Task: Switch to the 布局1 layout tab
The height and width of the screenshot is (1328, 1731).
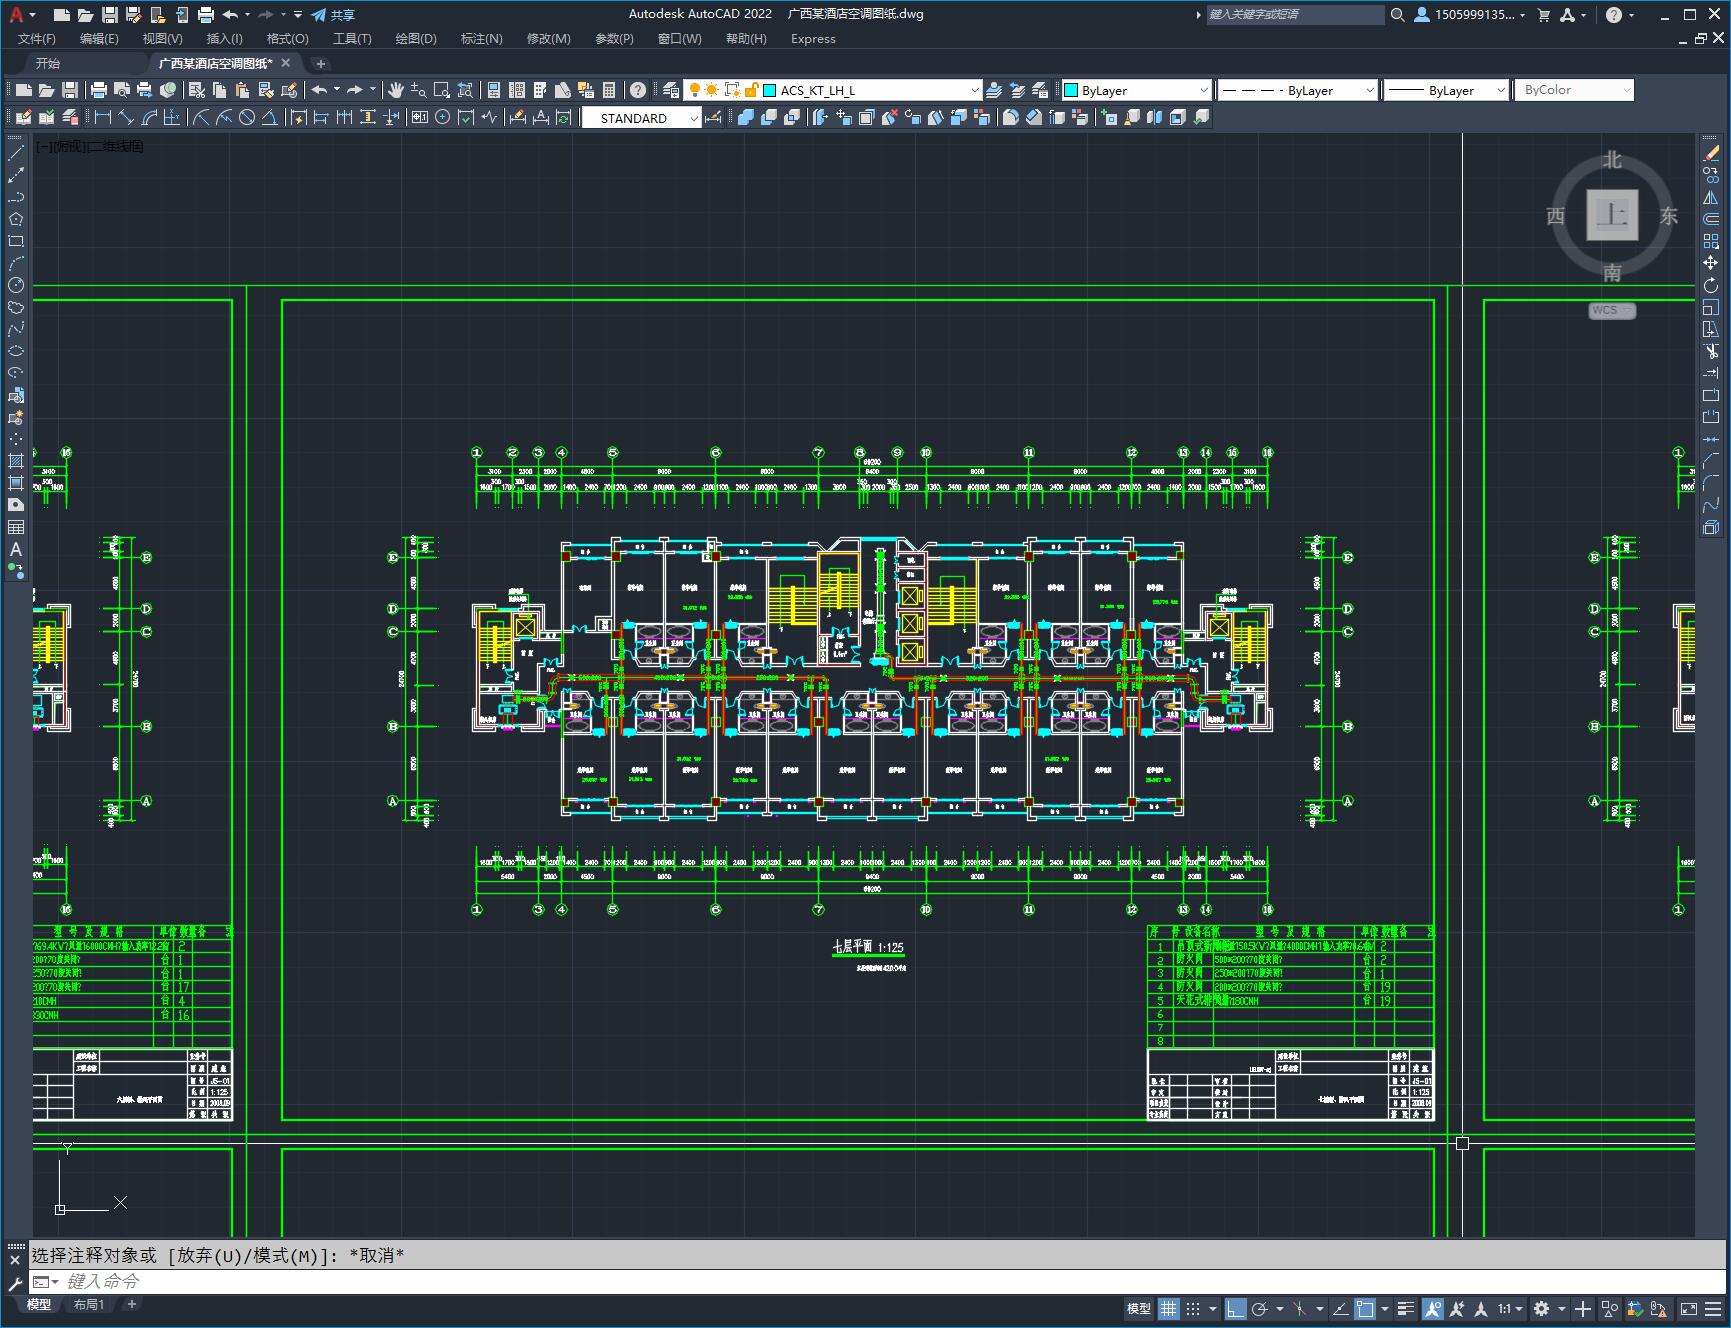Action: [89, 1304]
